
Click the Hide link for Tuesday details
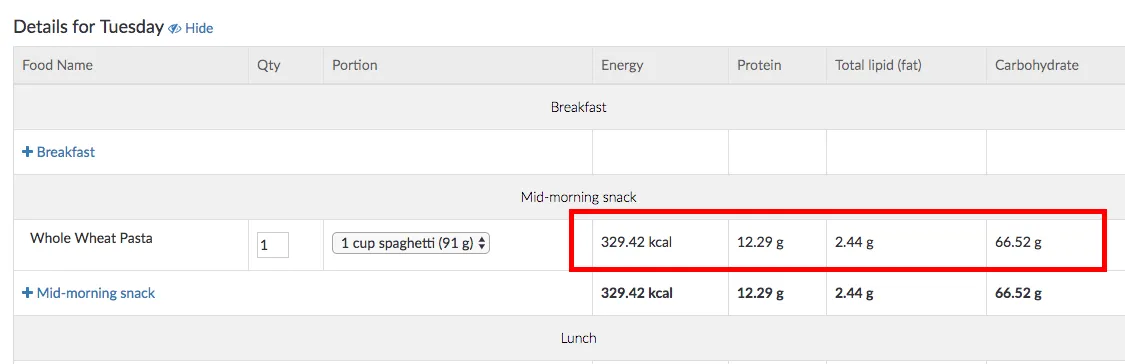(199, 29)
